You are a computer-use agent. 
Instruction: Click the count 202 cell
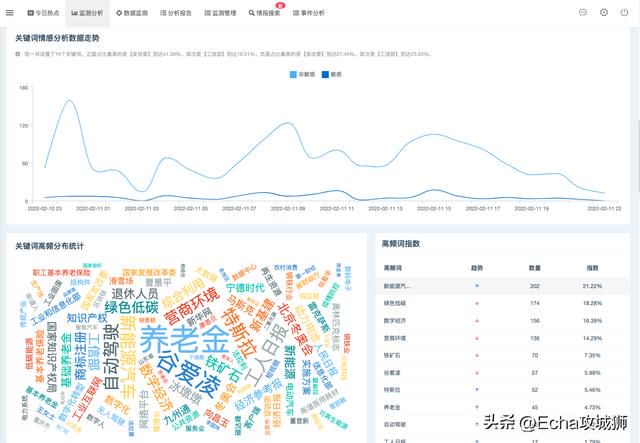(x=535, y=286)
